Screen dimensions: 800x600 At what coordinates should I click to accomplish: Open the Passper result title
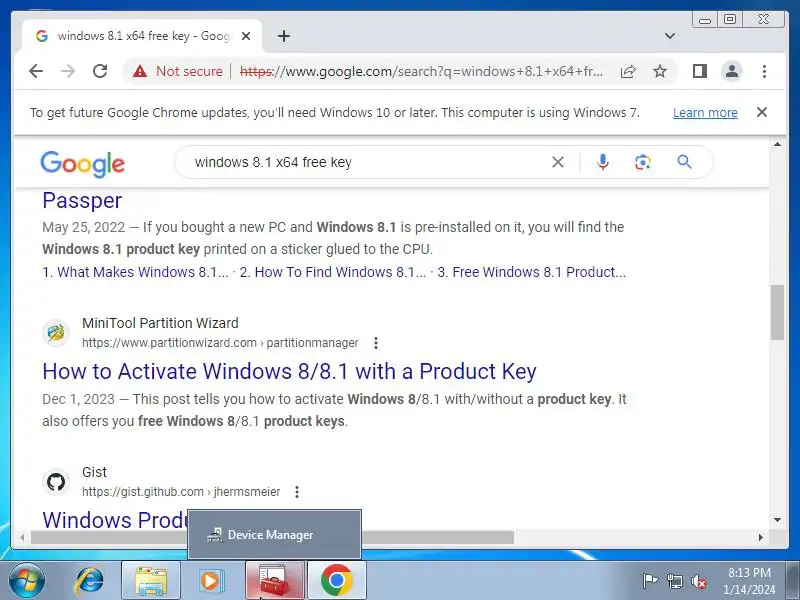coord(82,201)
